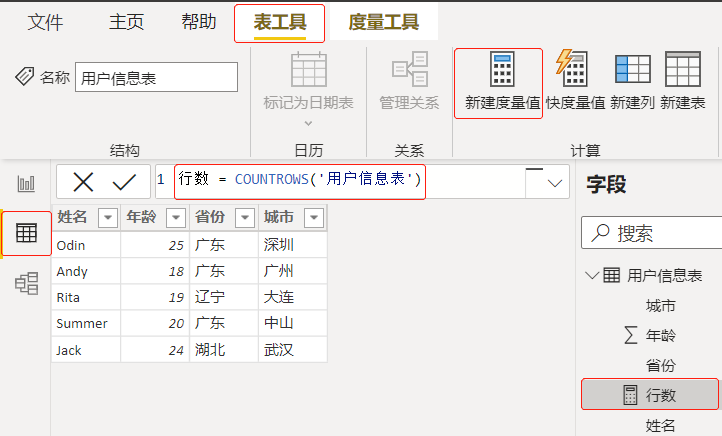Open the dropdown arrow under 标记为日期表

[x=309, y=123]
